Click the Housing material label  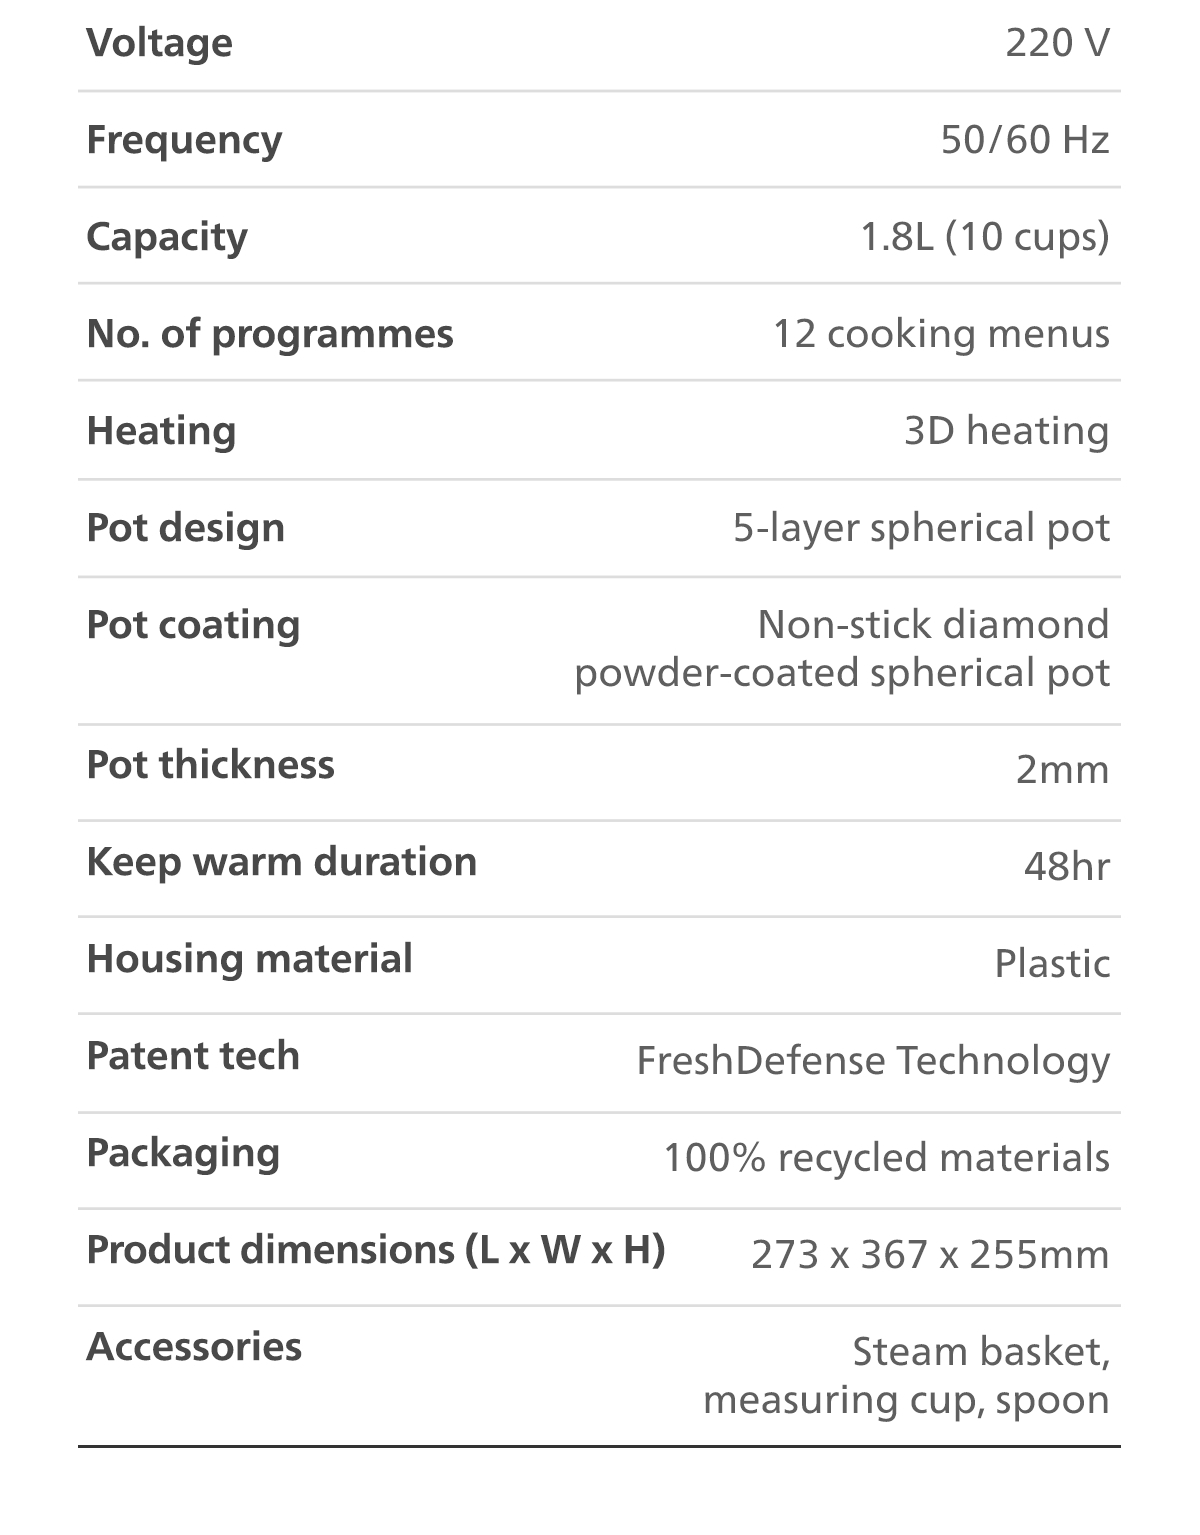[x=249, y=959]
